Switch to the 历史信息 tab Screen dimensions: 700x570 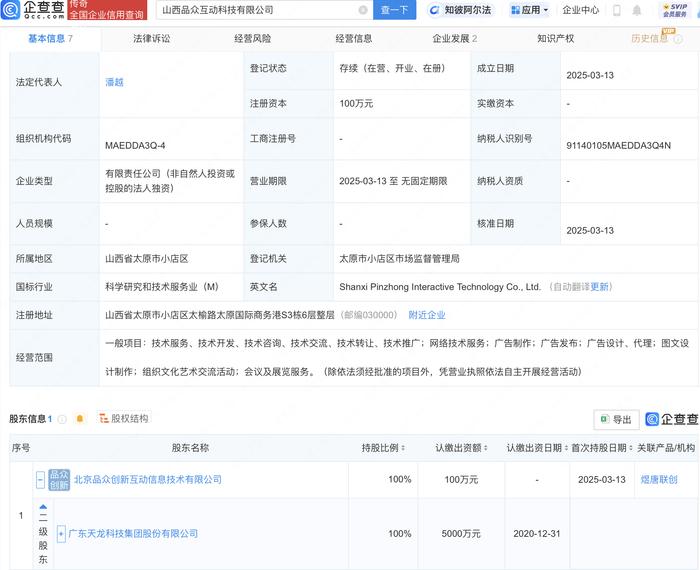(649, 39)
